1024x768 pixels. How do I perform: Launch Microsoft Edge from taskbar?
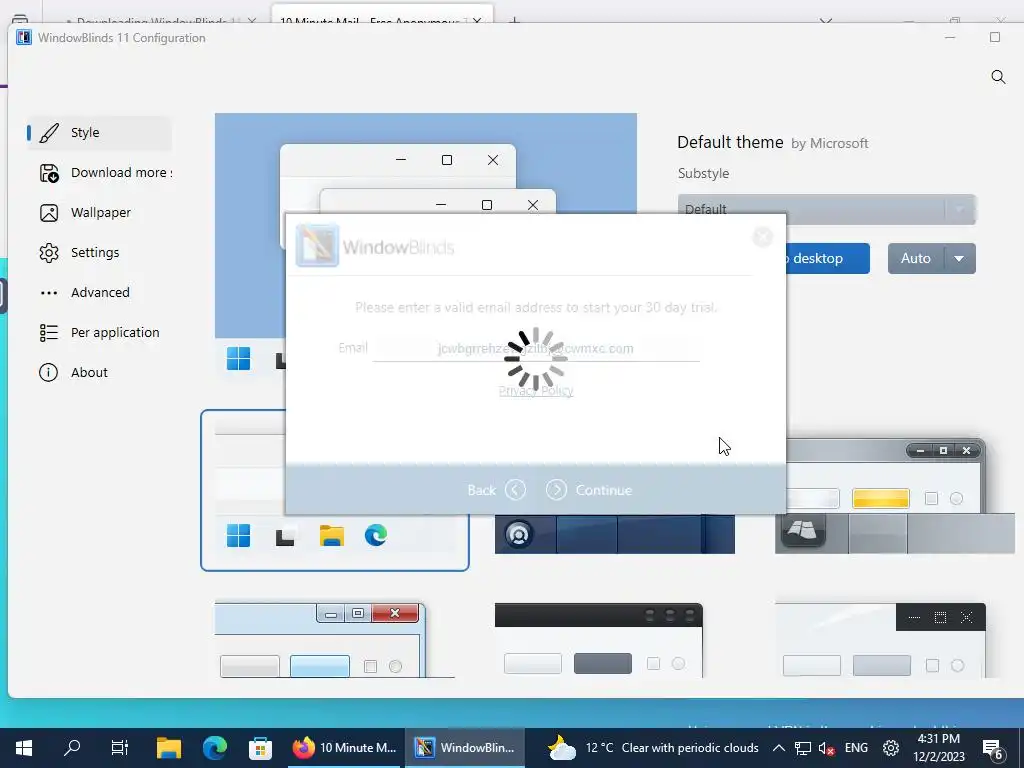tap(214, 748)
